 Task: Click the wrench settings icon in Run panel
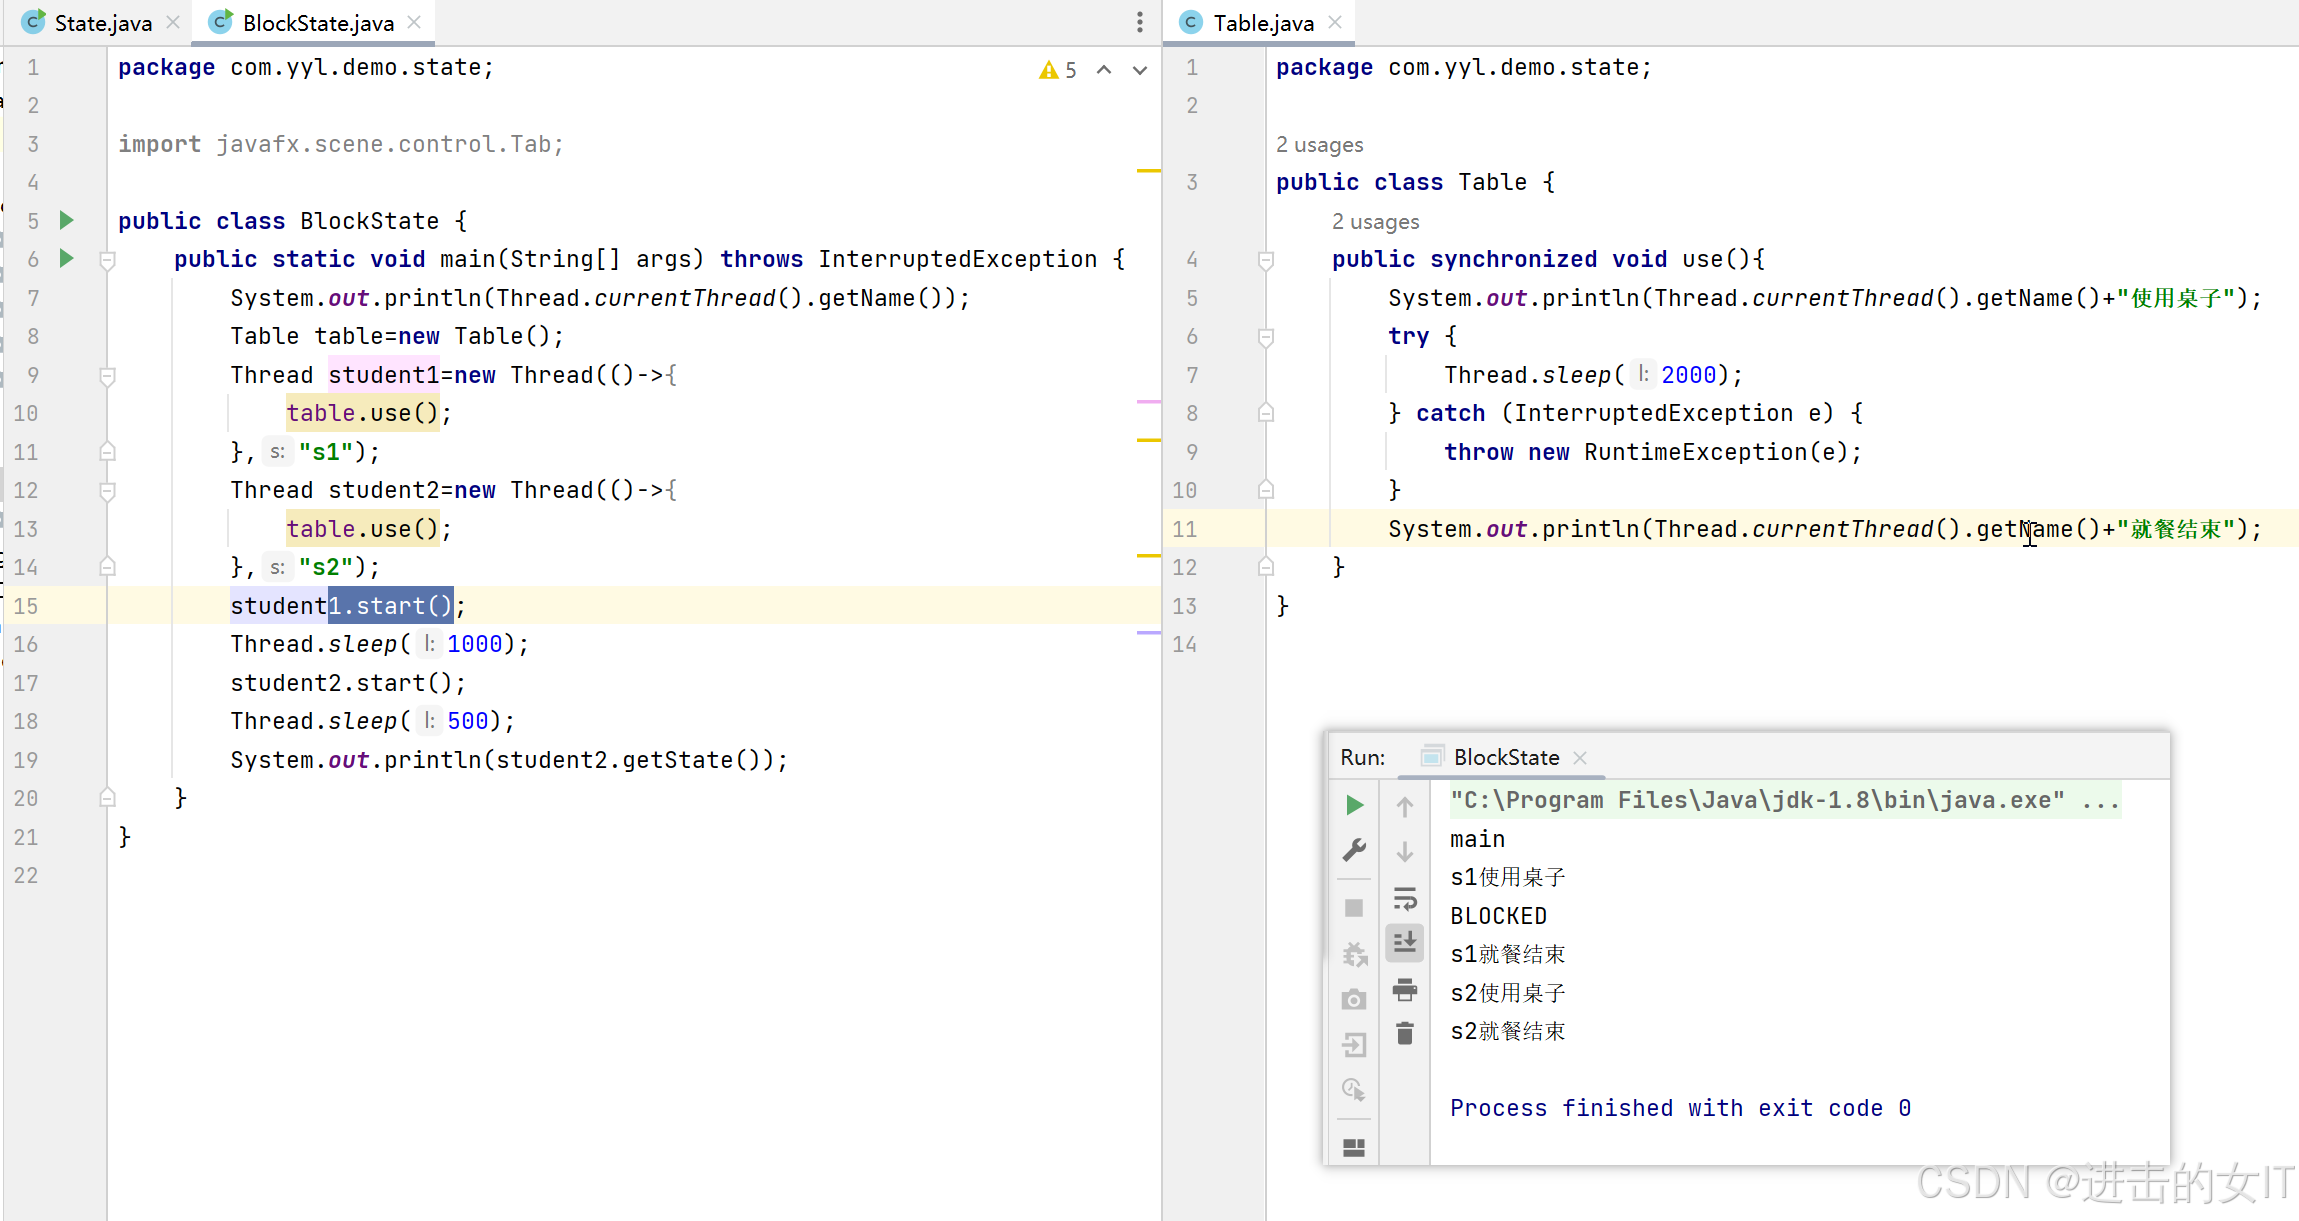coord(1354,850)
